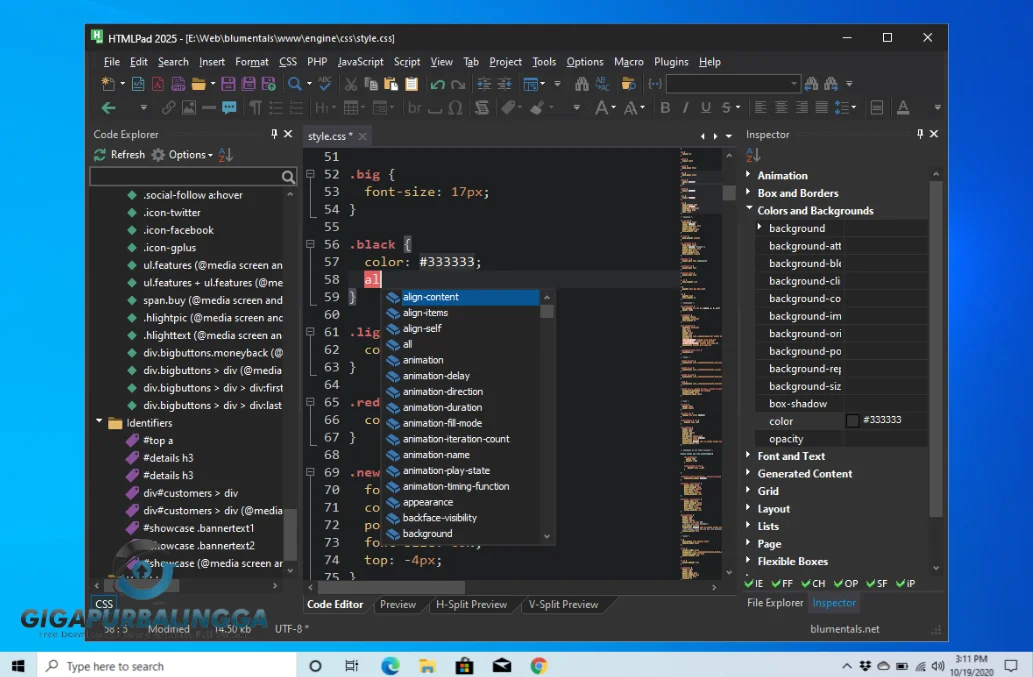Collapse the Colors and Backgrounds category

pos(749,209)
